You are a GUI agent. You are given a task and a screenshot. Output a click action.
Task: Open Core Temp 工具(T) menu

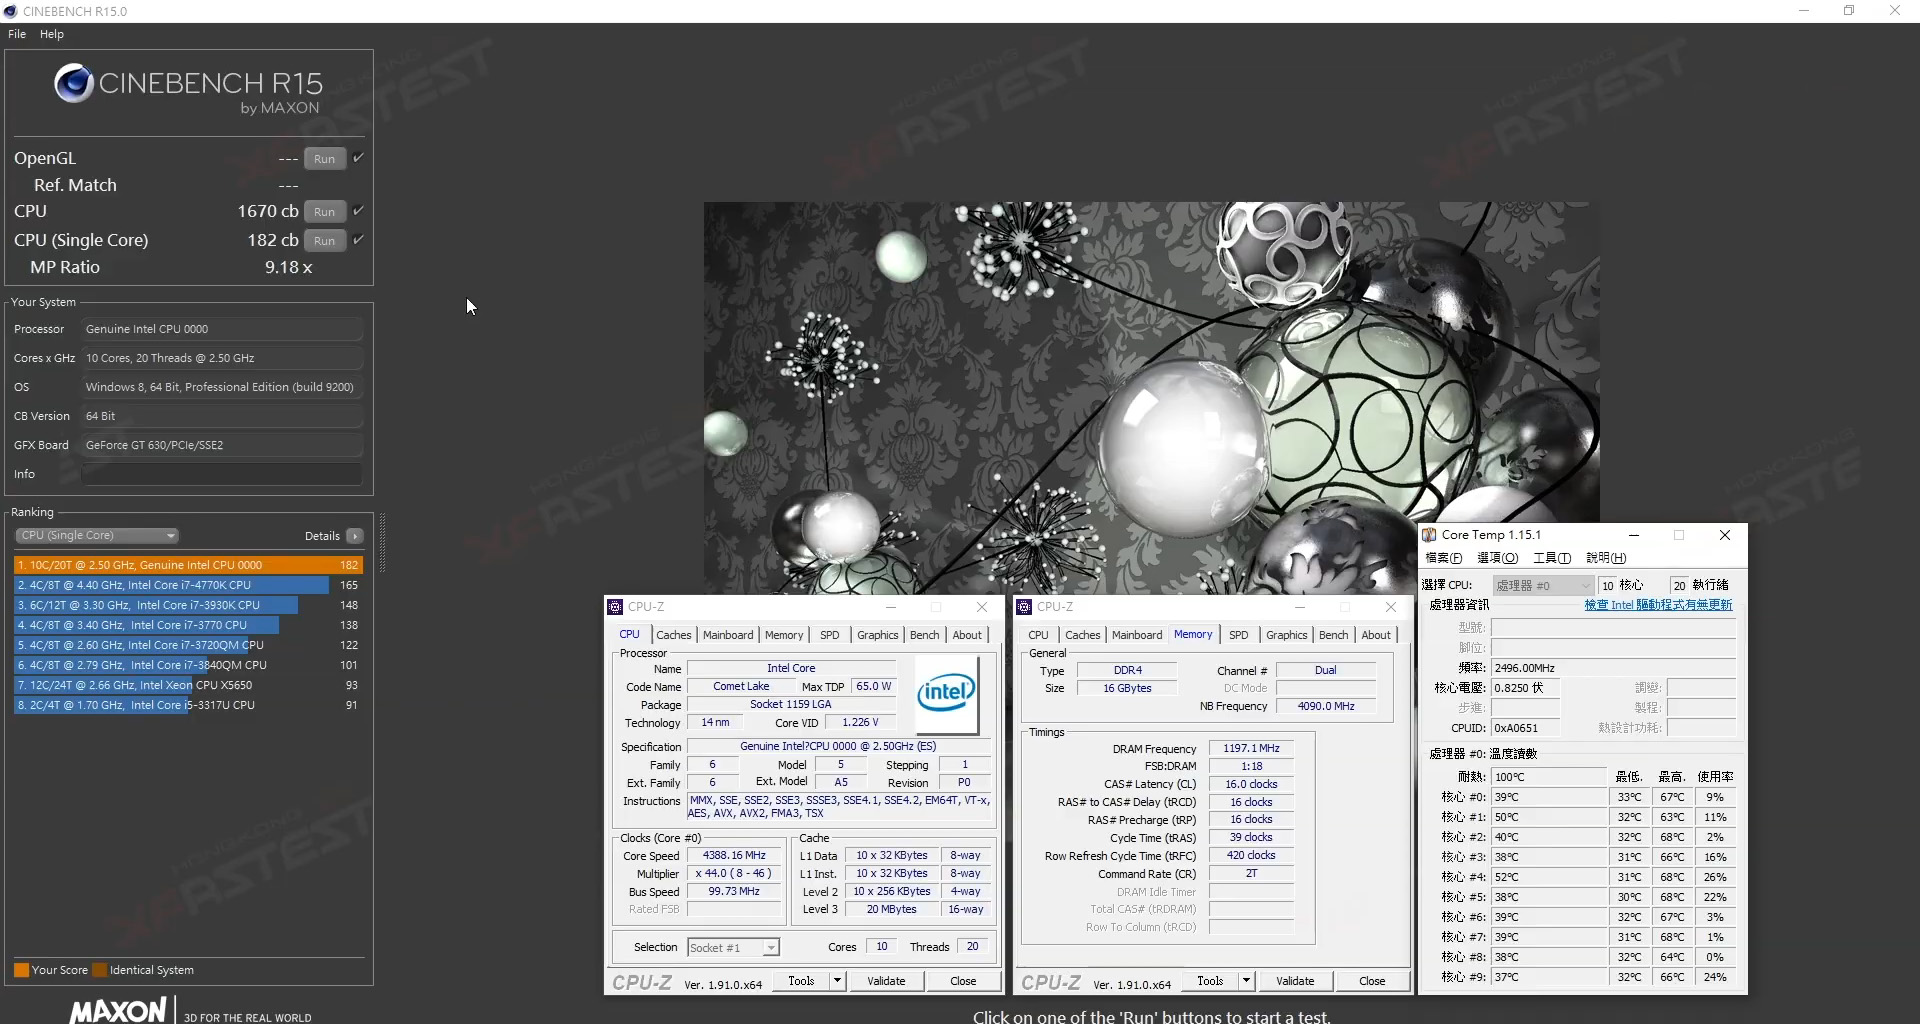pos(1552,558)
